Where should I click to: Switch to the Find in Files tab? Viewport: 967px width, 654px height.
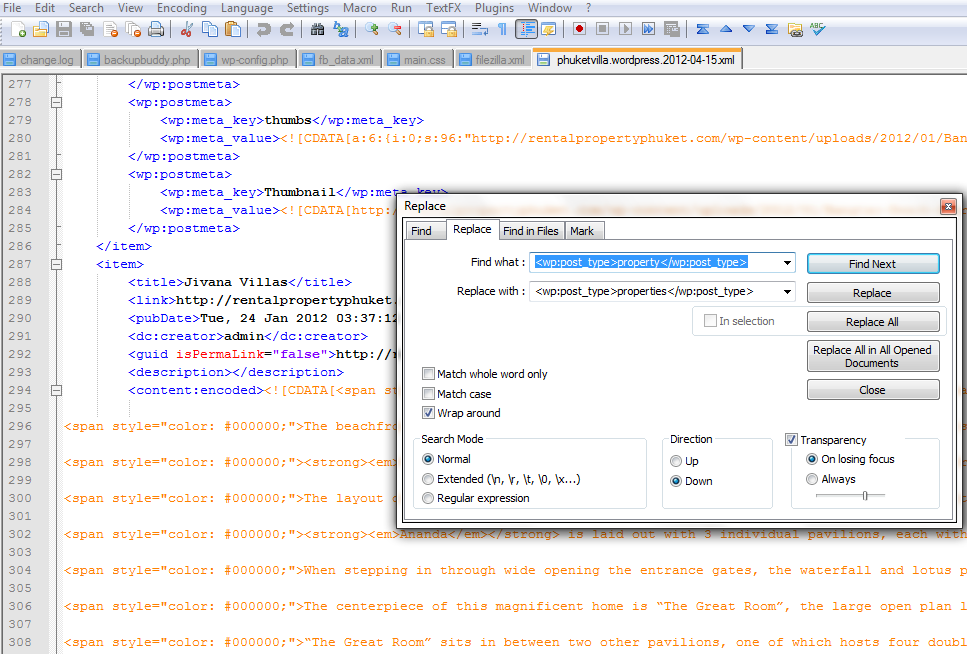point(531,230)
